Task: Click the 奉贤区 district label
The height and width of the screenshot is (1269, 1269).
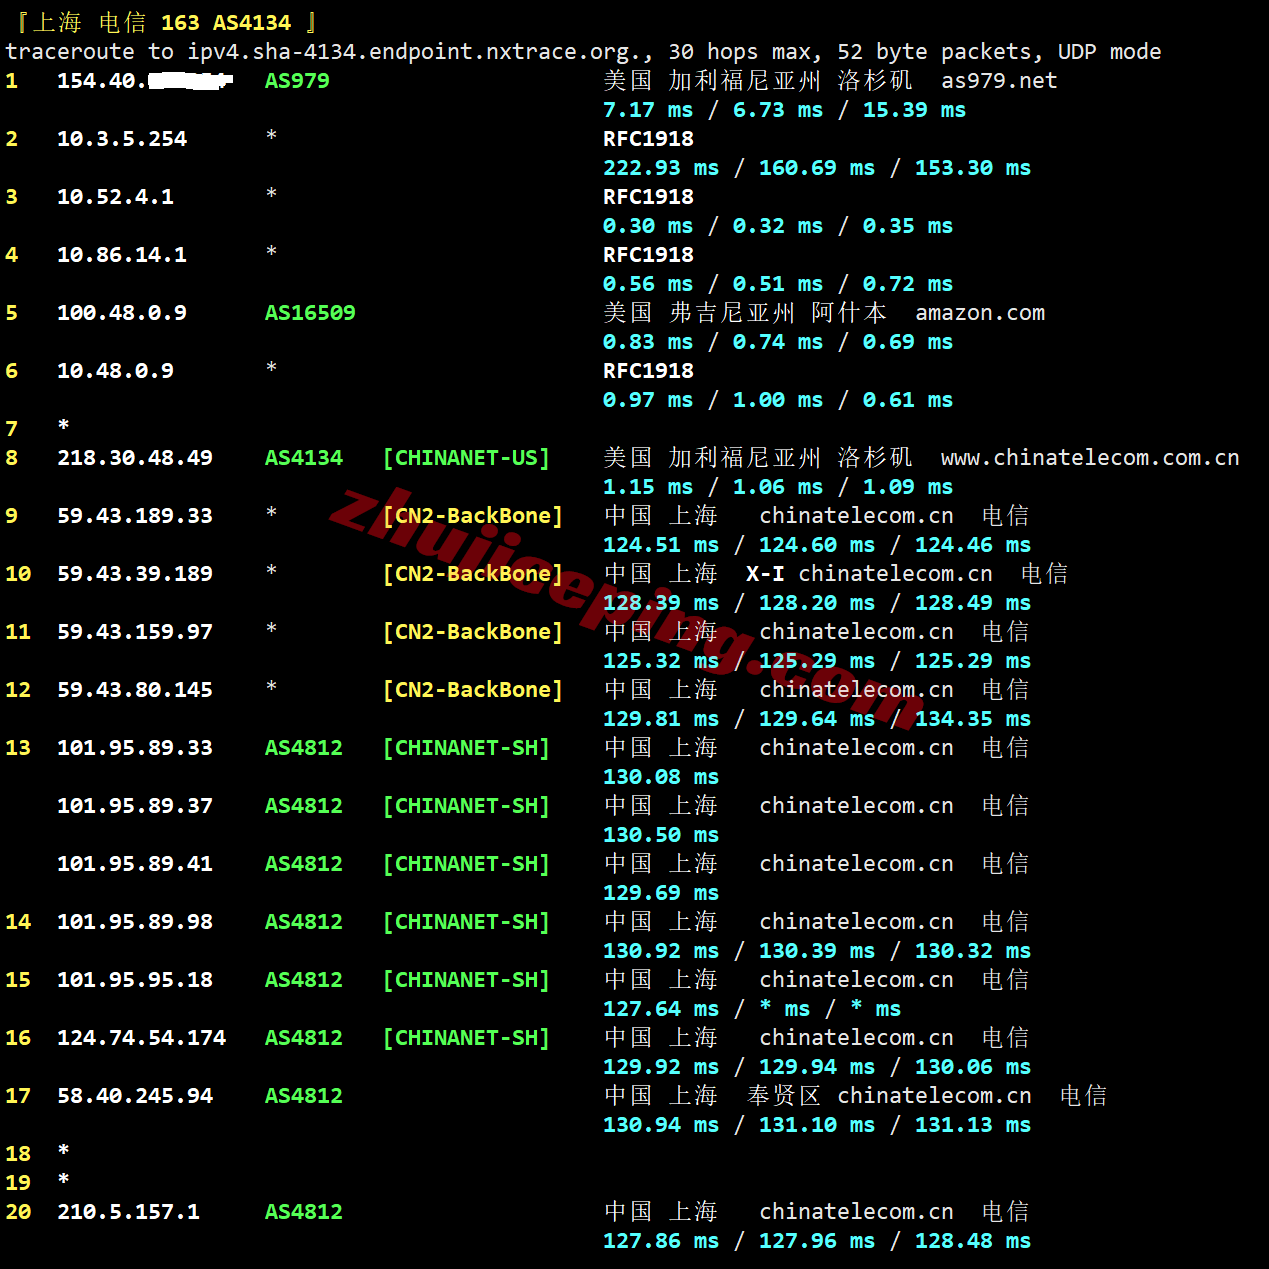Action: [x=784, y=1096]
